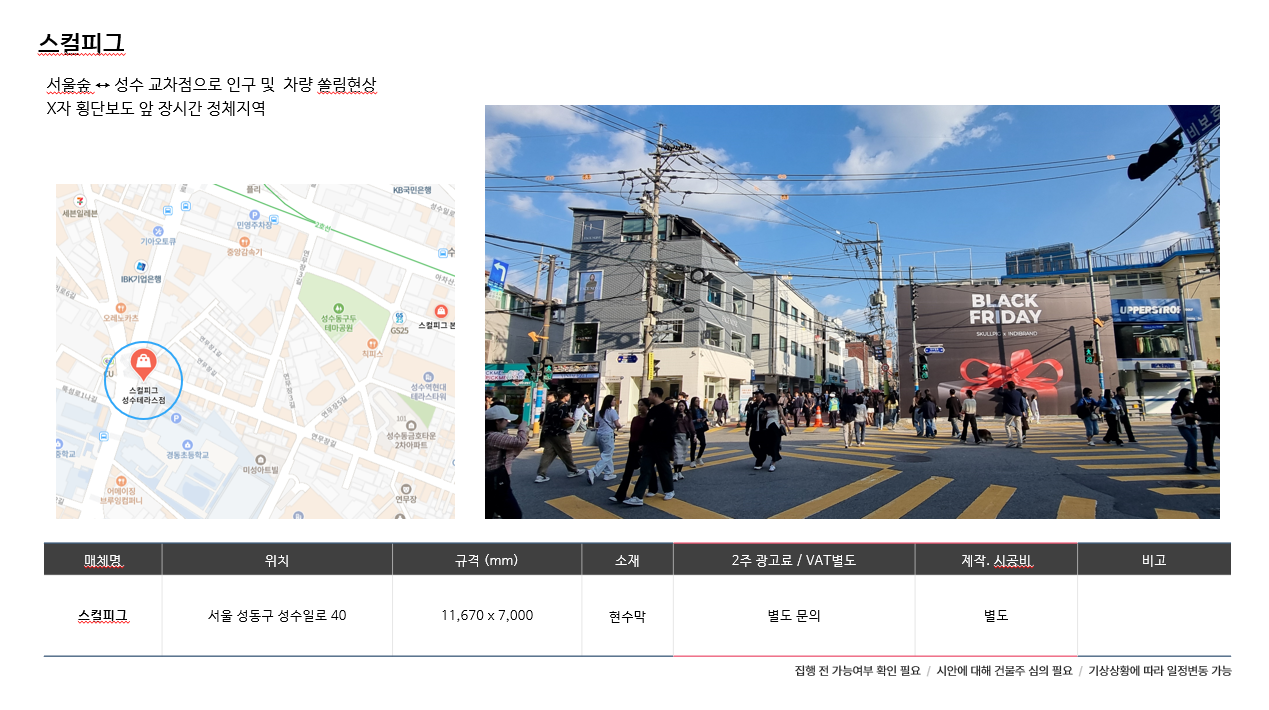1269x710 pixels.
Task: Click the size value 11,670 x 7,000
Action: coord(487,615)
